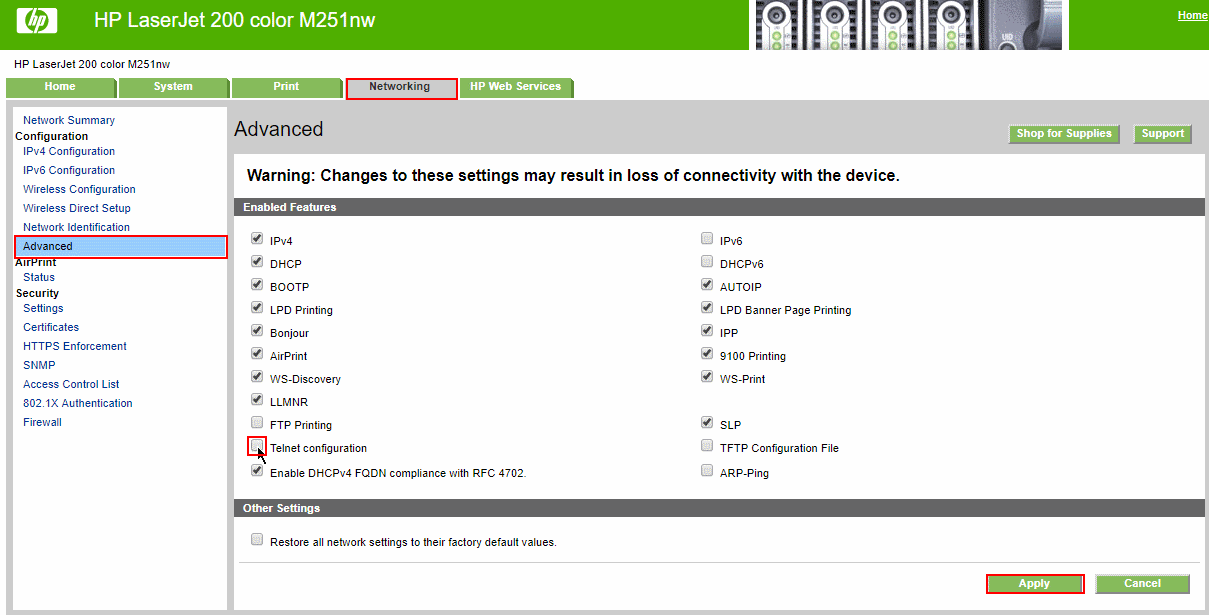Open Network Identification page
This screenshot has height=615, width=1209.
pos(77,227)
